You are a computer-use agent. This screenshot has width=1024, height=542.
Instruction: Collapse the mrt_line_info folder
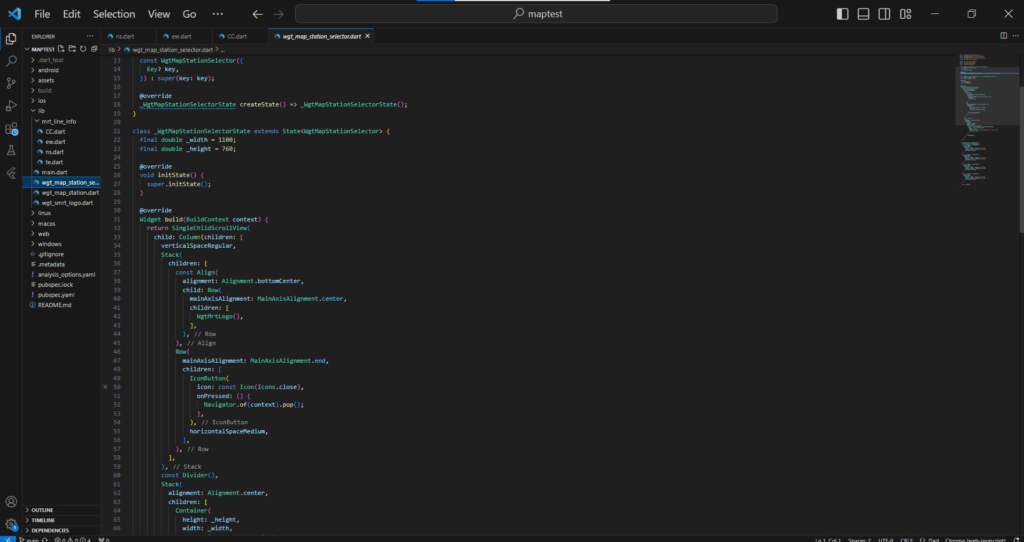[x=58, y=121]
